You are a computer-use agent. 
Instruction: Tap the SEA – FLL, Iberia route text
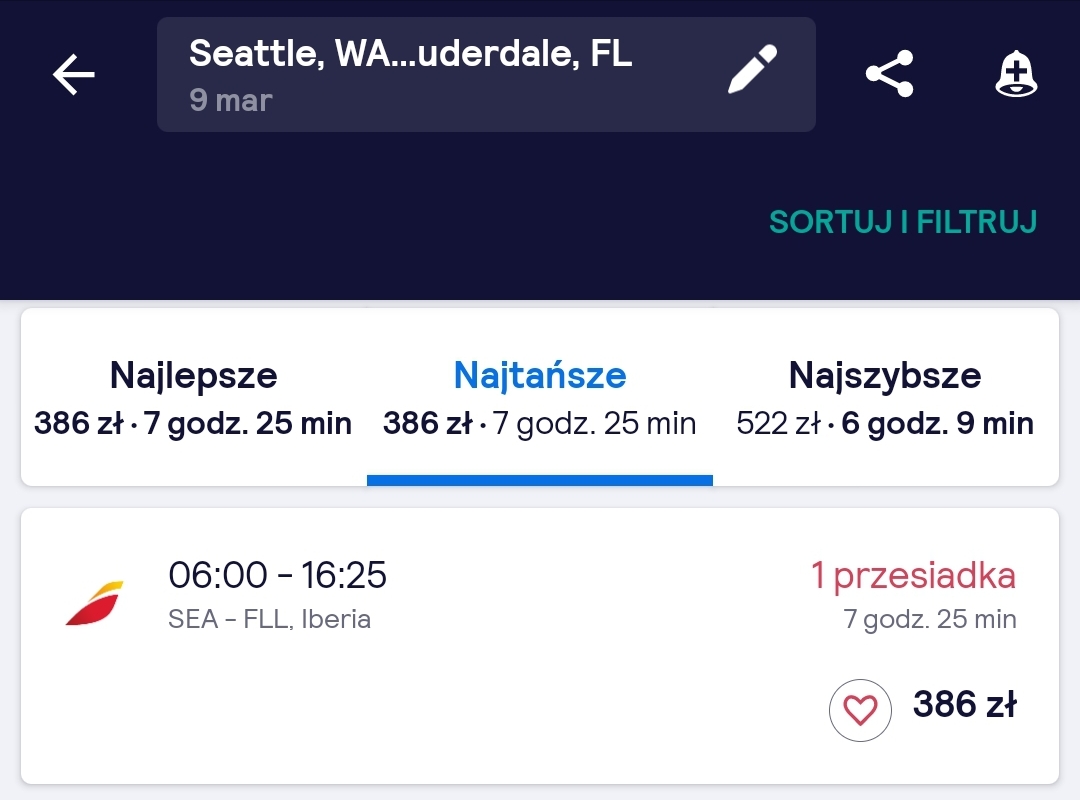pyautogui.click(x=269, y=619)
